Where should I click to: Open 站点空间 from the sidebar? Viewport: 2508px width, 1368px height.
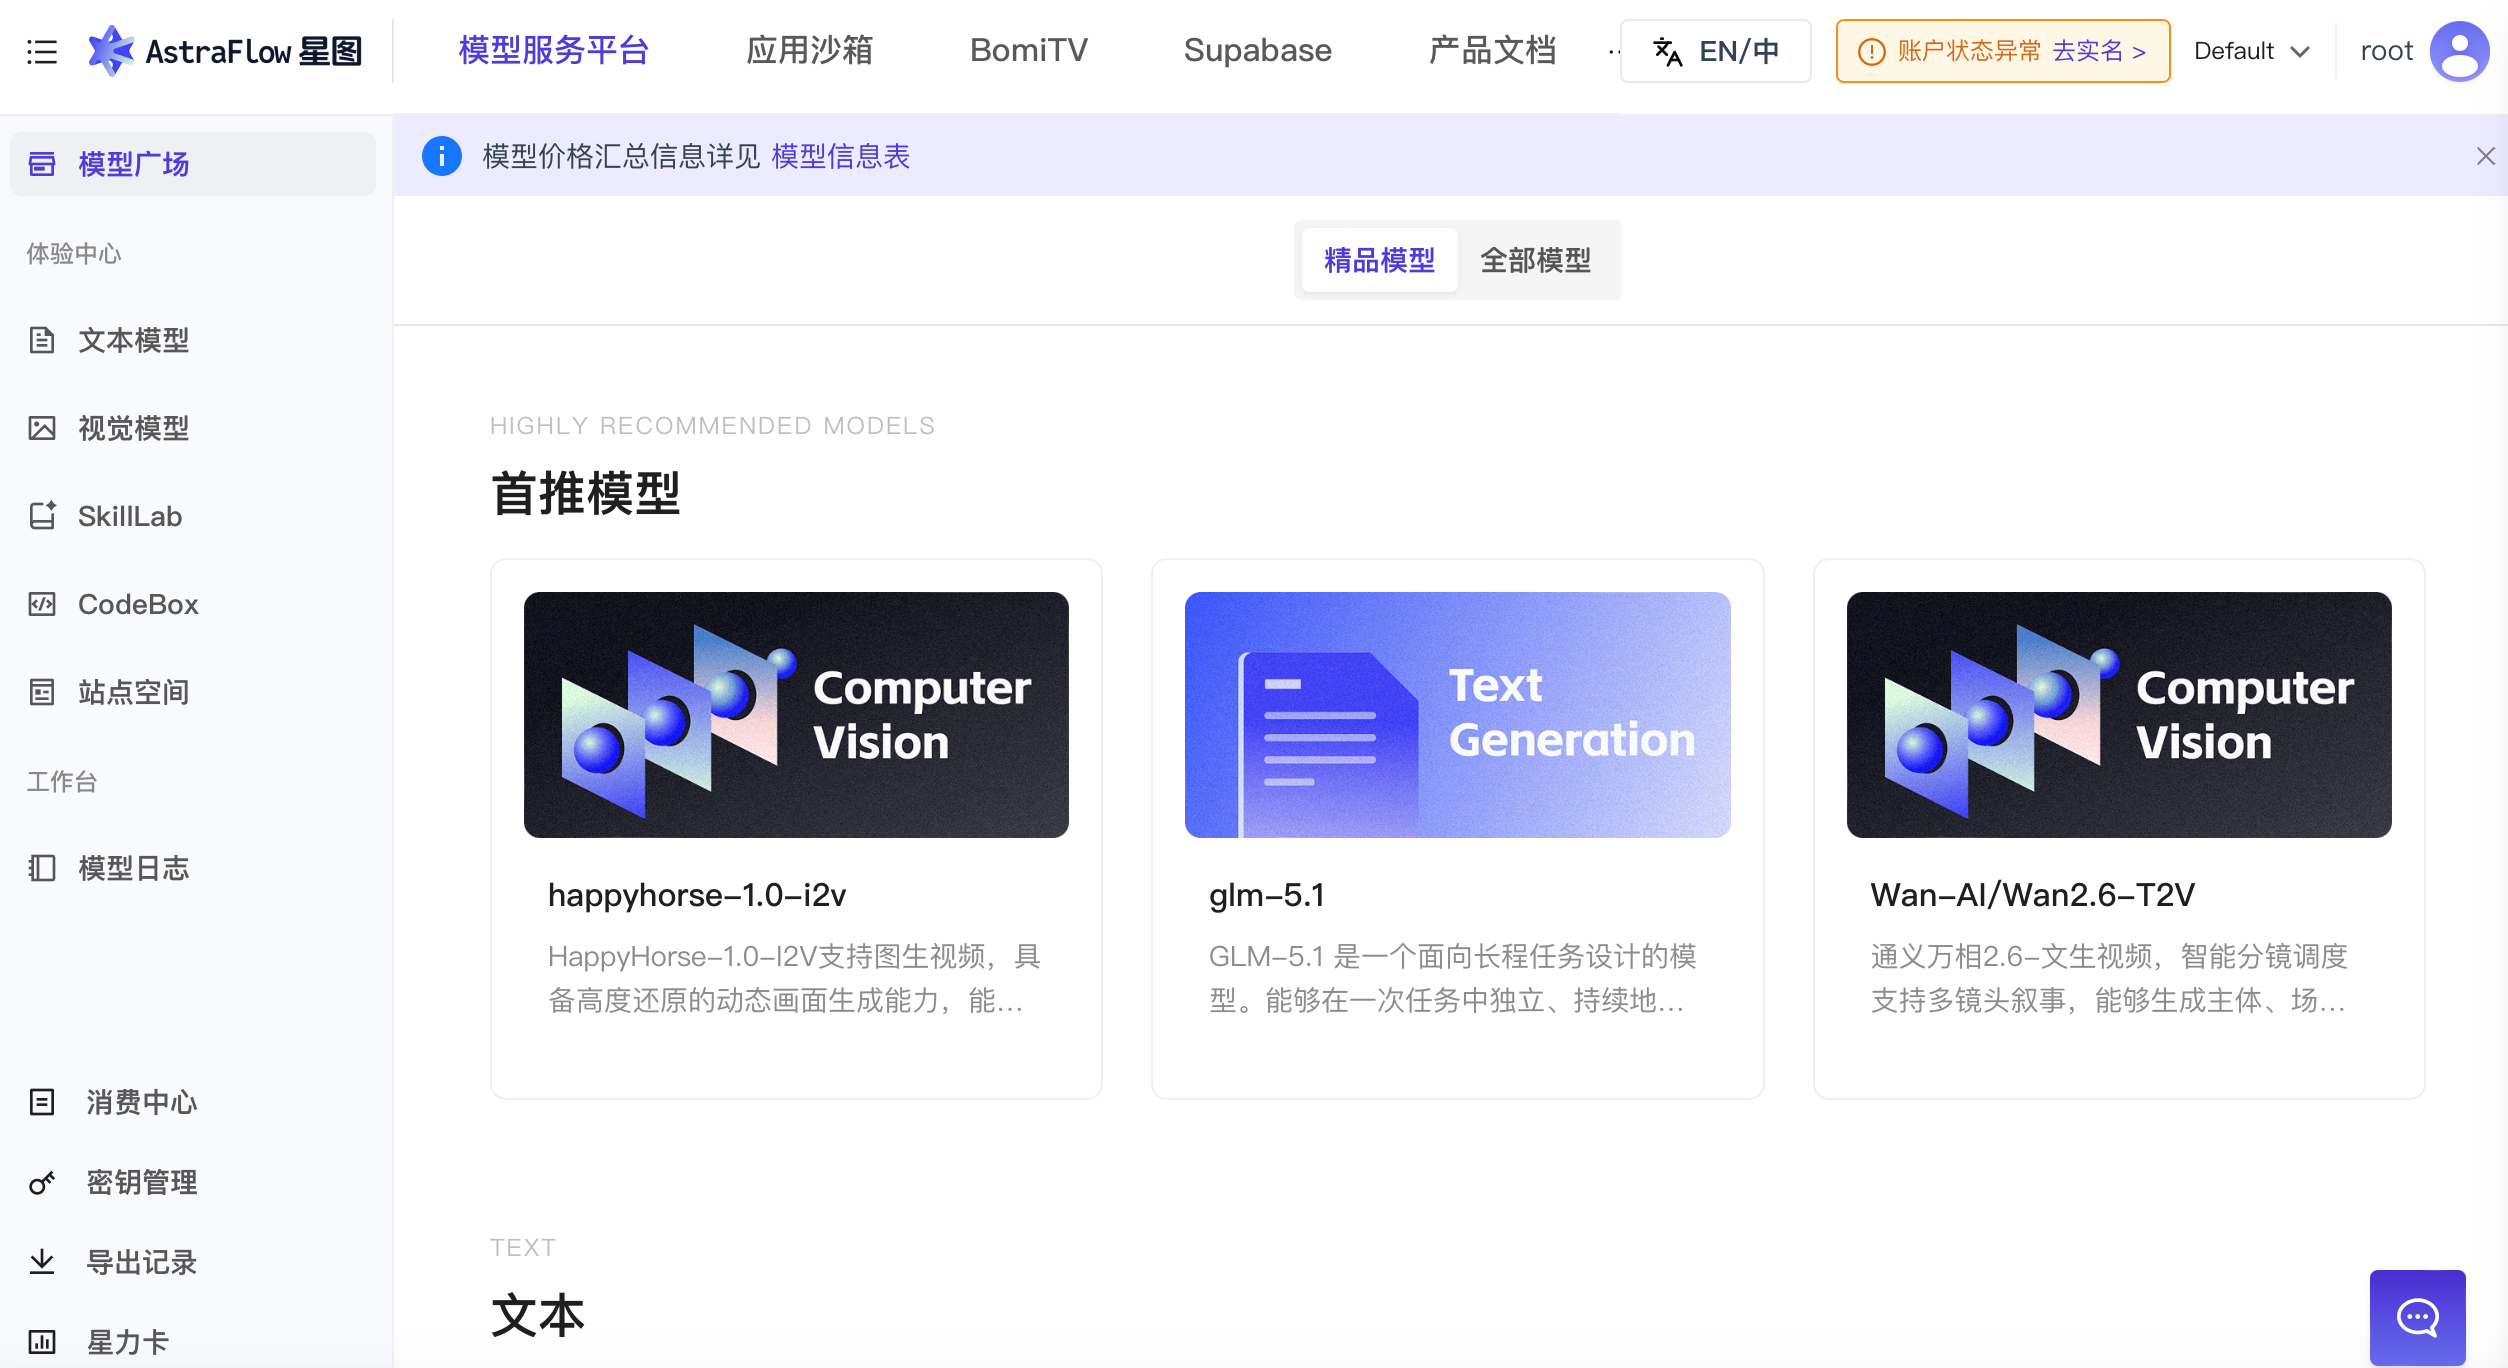click(193, 692)
